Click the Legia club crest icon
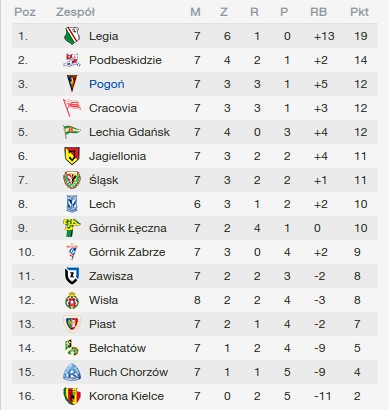This screenshot has height=410, width=389. (x=72, y=36)
